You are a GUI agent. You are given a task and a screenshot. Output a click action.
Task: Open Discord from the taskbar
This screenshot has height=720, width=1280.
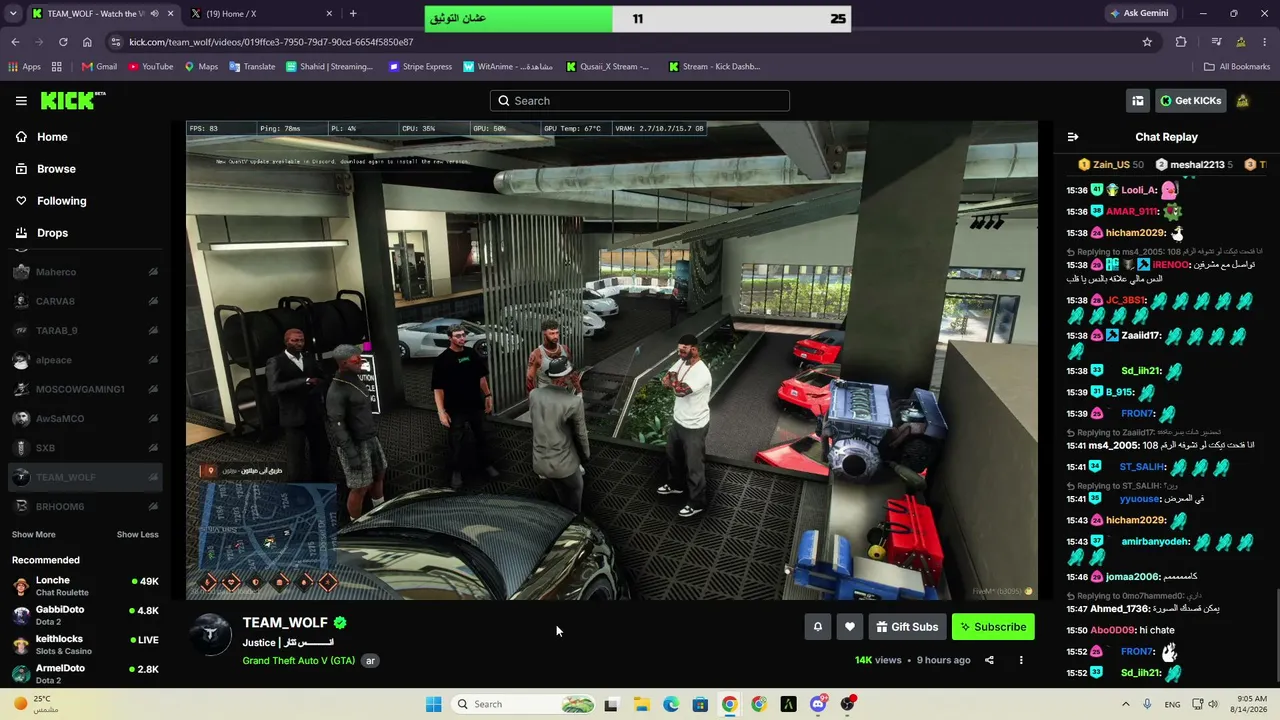[x=818, y=704]
